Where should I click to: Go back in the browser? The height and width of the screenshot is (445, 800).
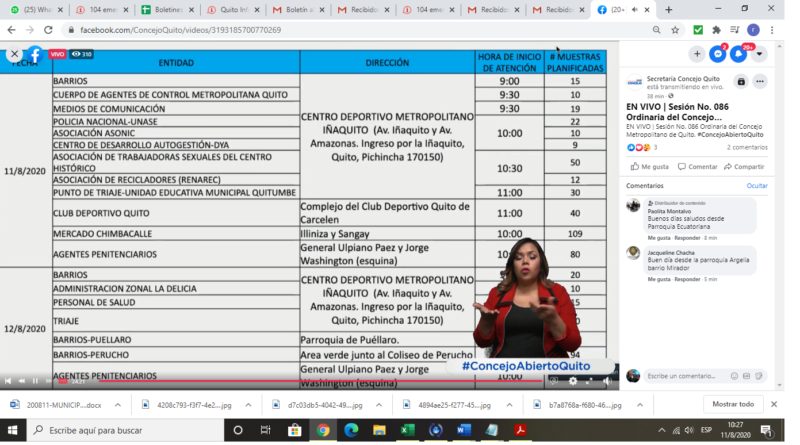11,30
